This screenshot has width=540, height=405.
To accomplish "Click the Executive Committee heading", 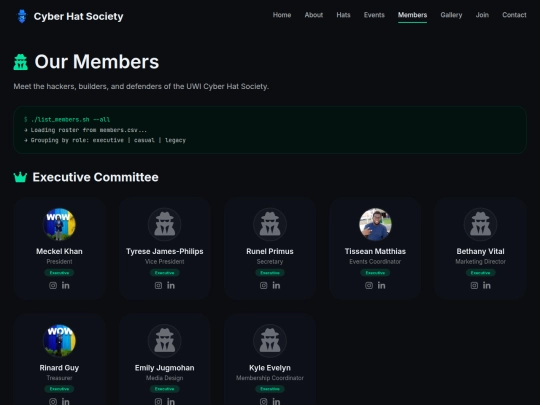I will (x=95, y=177).
